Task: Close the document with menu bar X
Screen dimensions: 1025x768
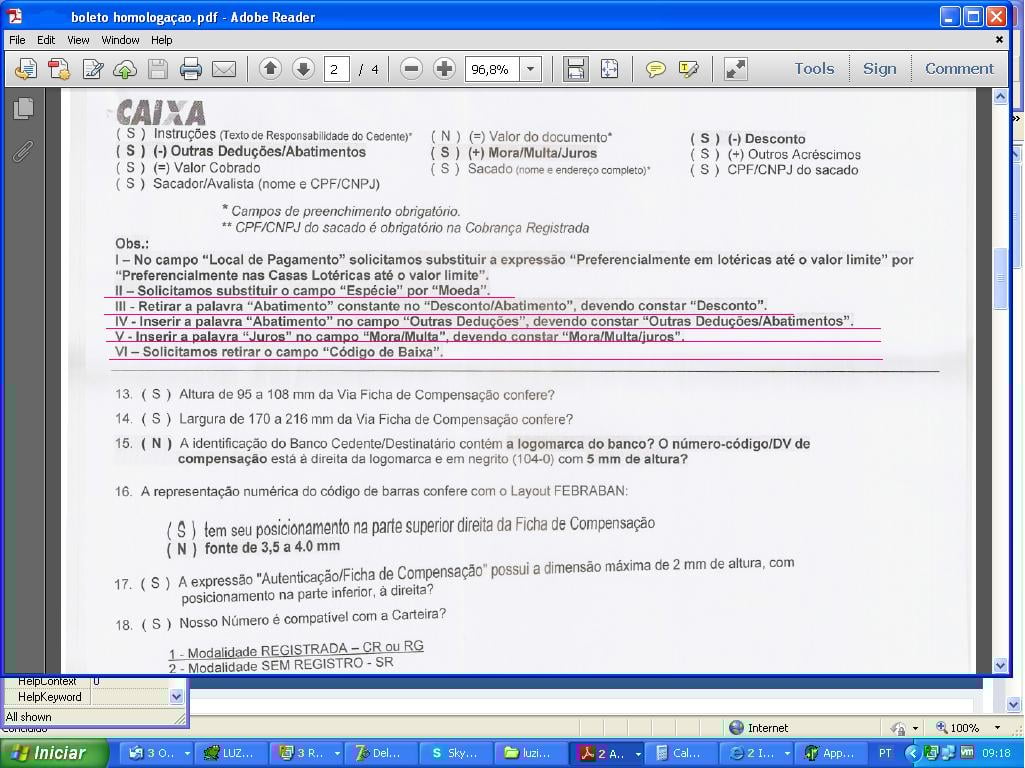Action: (998, 40)
